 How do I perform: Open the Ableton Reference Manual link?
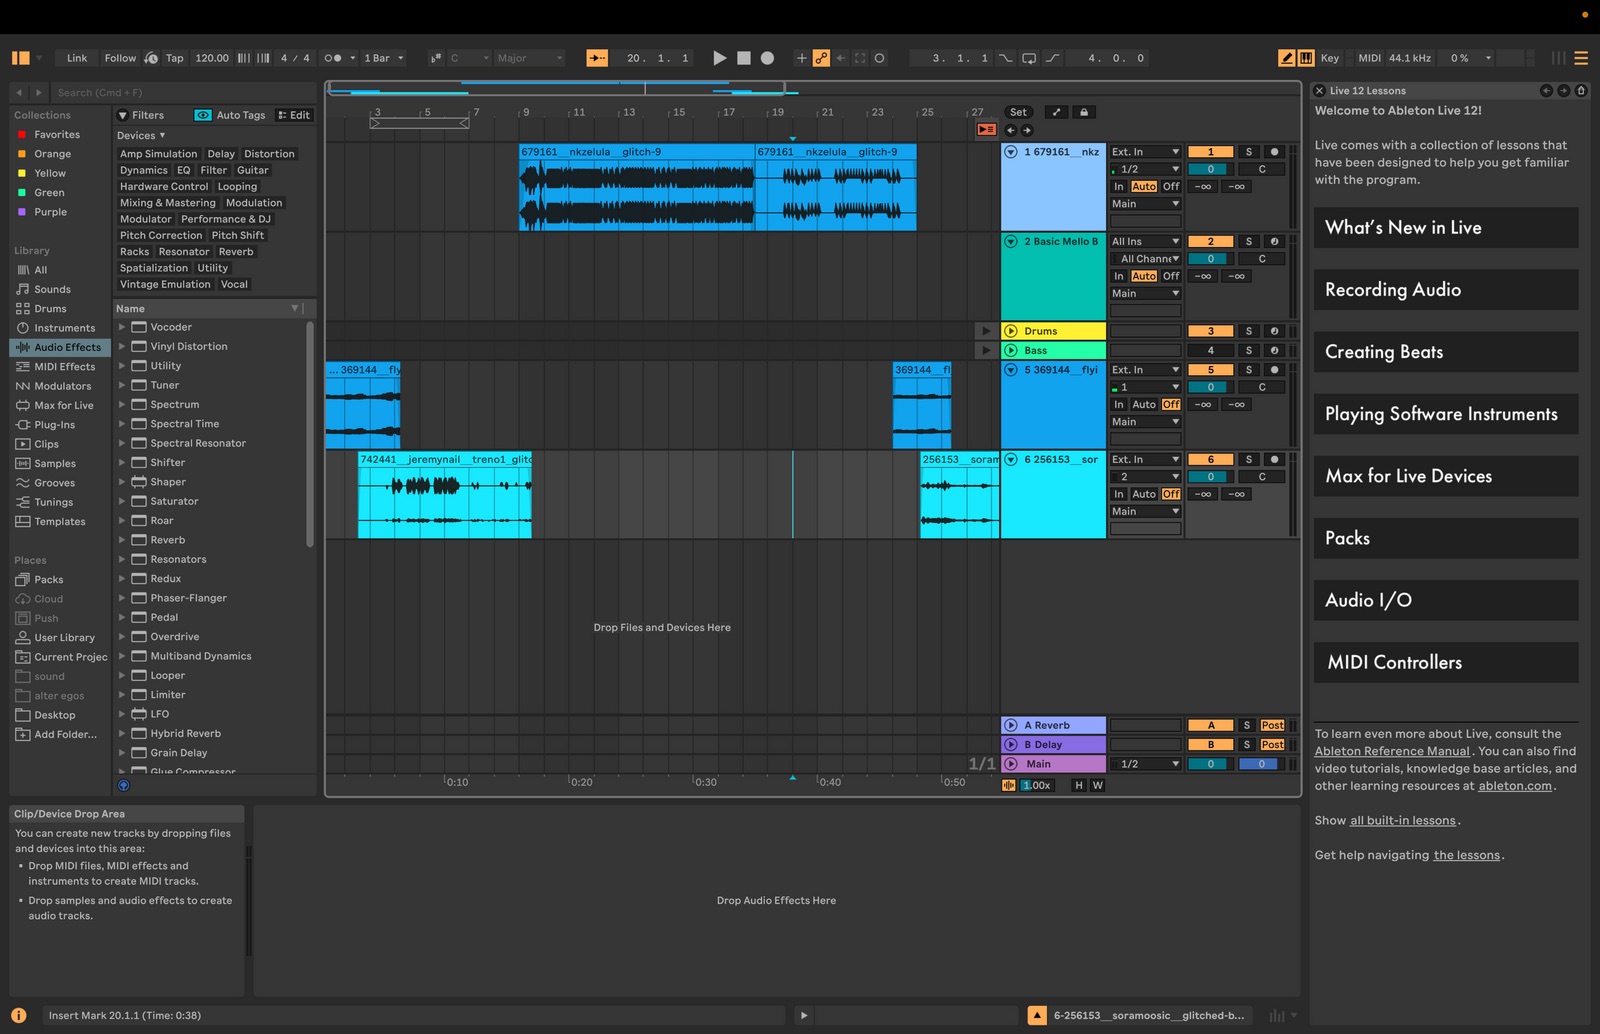[x=1392, y=751]
